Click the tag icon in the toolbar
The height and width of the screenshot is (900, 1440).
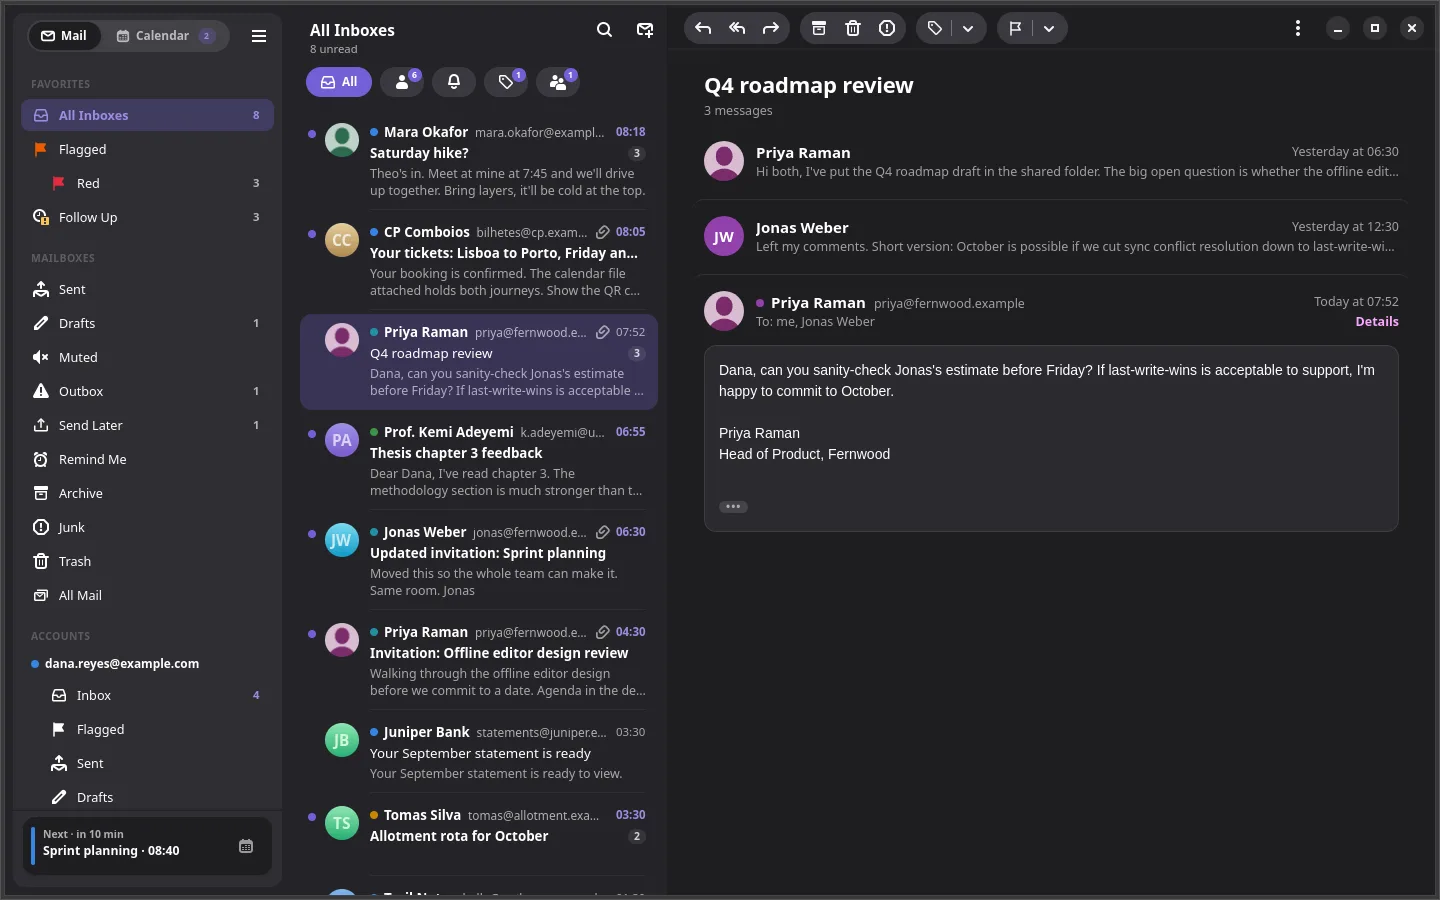[935, 28]
